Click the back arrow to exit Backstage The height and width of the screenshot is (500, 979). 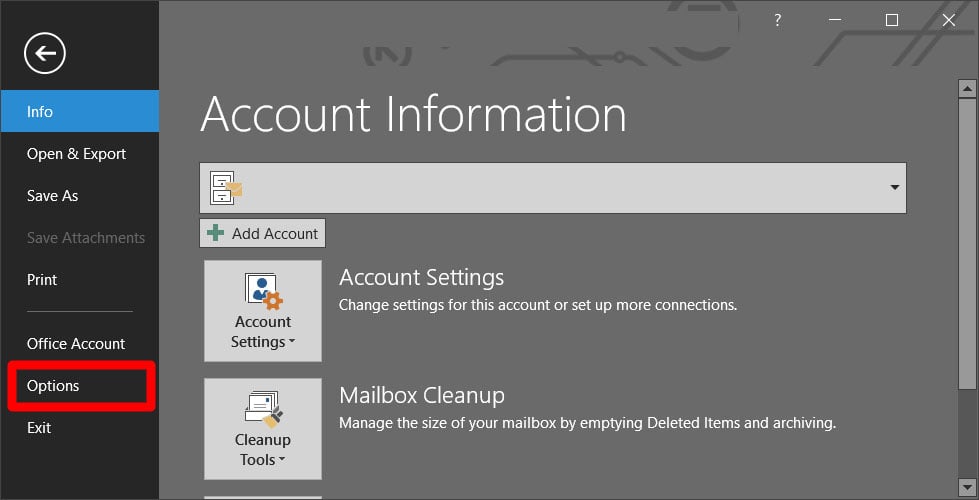coord(45,53)
